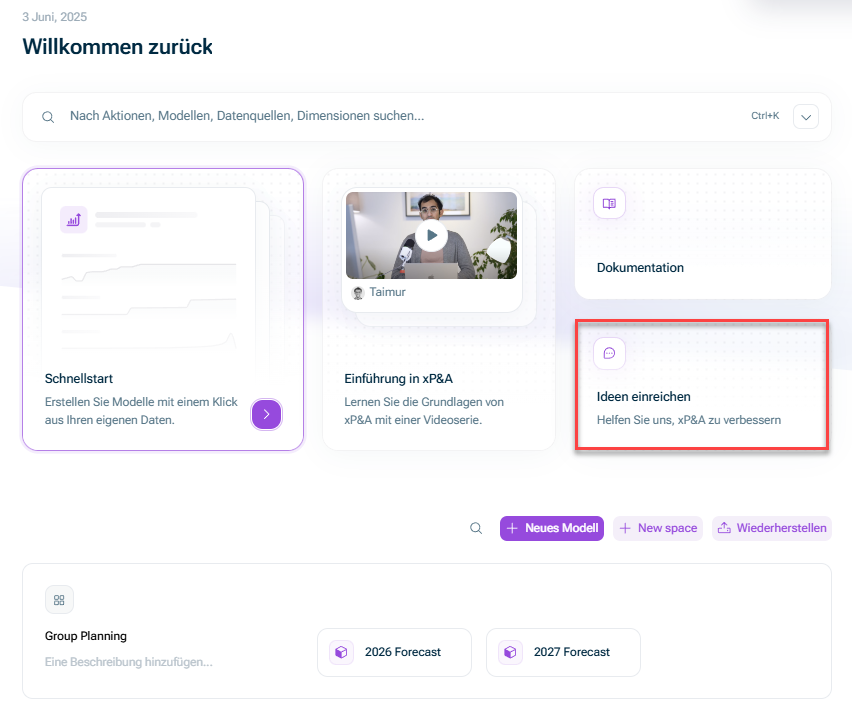Open the Einführung in xP&A title
The width and height of the screenshot is (852, 712).
(398, 378)
